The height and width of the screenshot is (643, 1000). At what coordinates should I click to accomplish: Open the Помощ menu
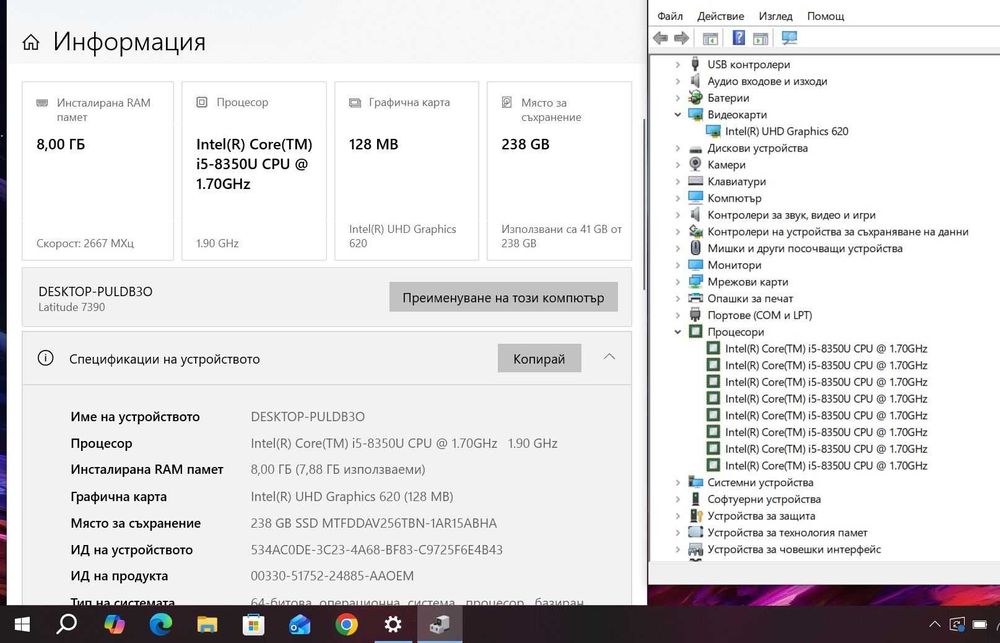[x=825, y=16]
